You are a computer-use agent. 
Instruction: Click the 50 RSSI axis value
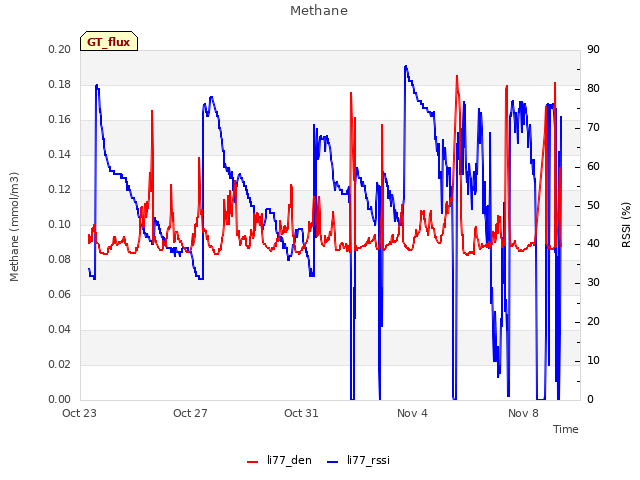(593, 205)
